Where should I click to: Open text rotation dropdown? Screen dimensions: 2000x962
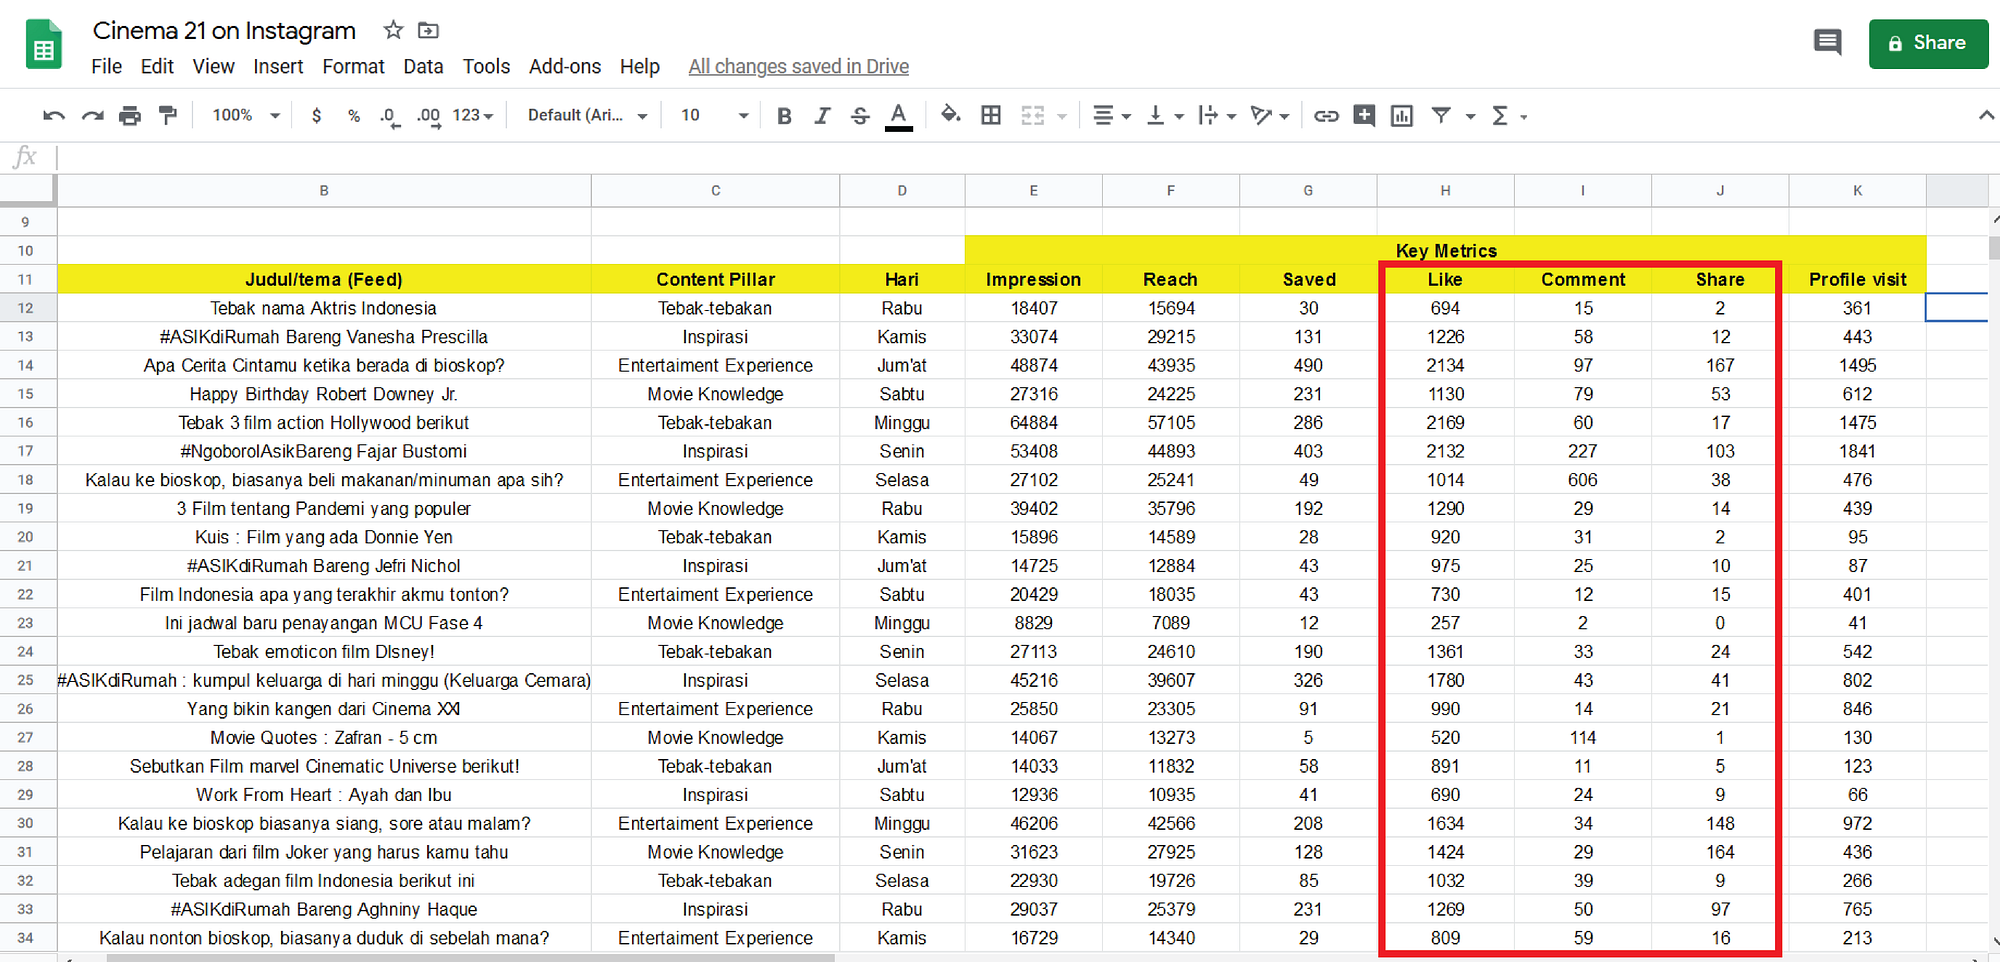click(x=1270, y=116)
